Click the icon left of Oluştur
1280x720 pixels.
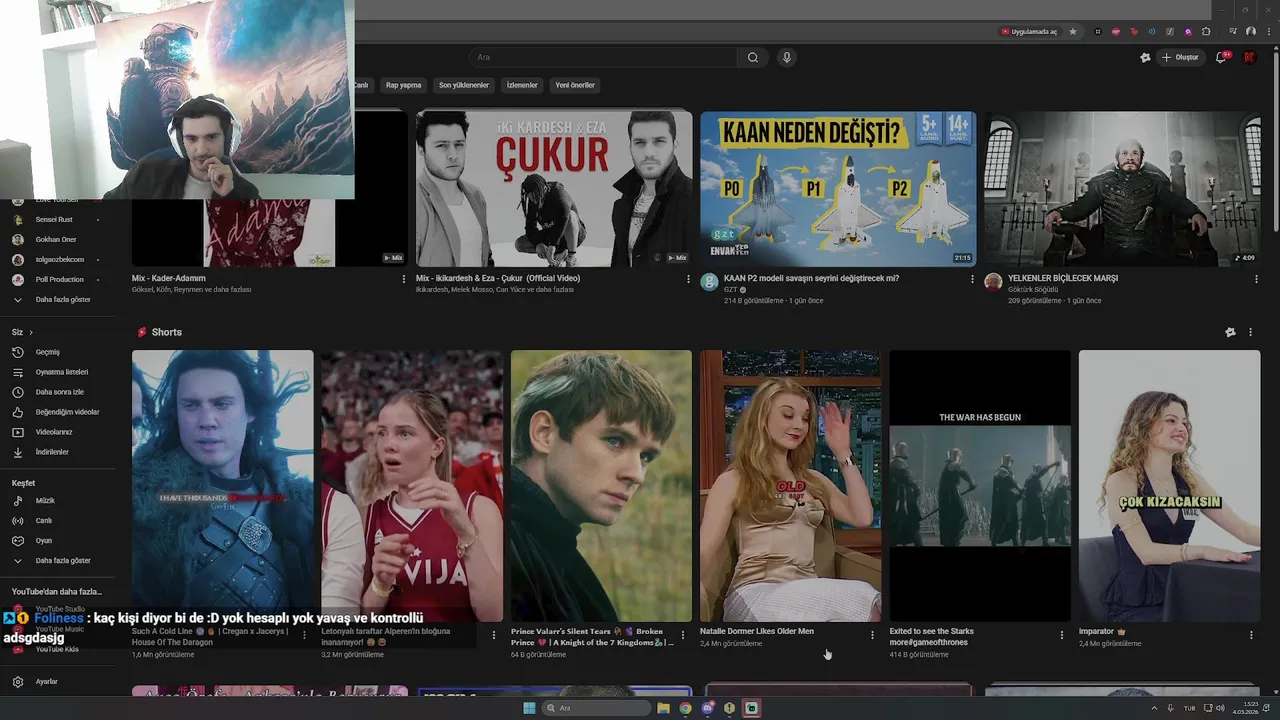pyautogui.click(x=1145, y=57)
